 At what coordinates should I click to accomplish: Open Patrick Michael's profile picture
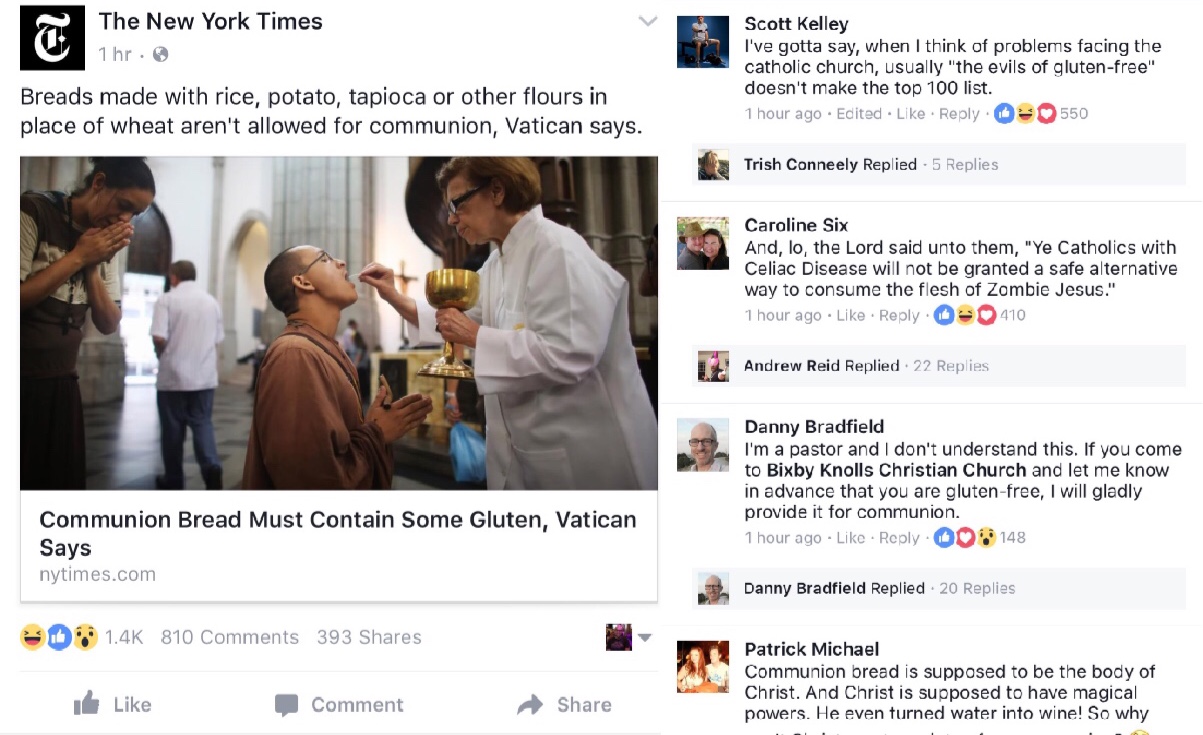point(703,668)
